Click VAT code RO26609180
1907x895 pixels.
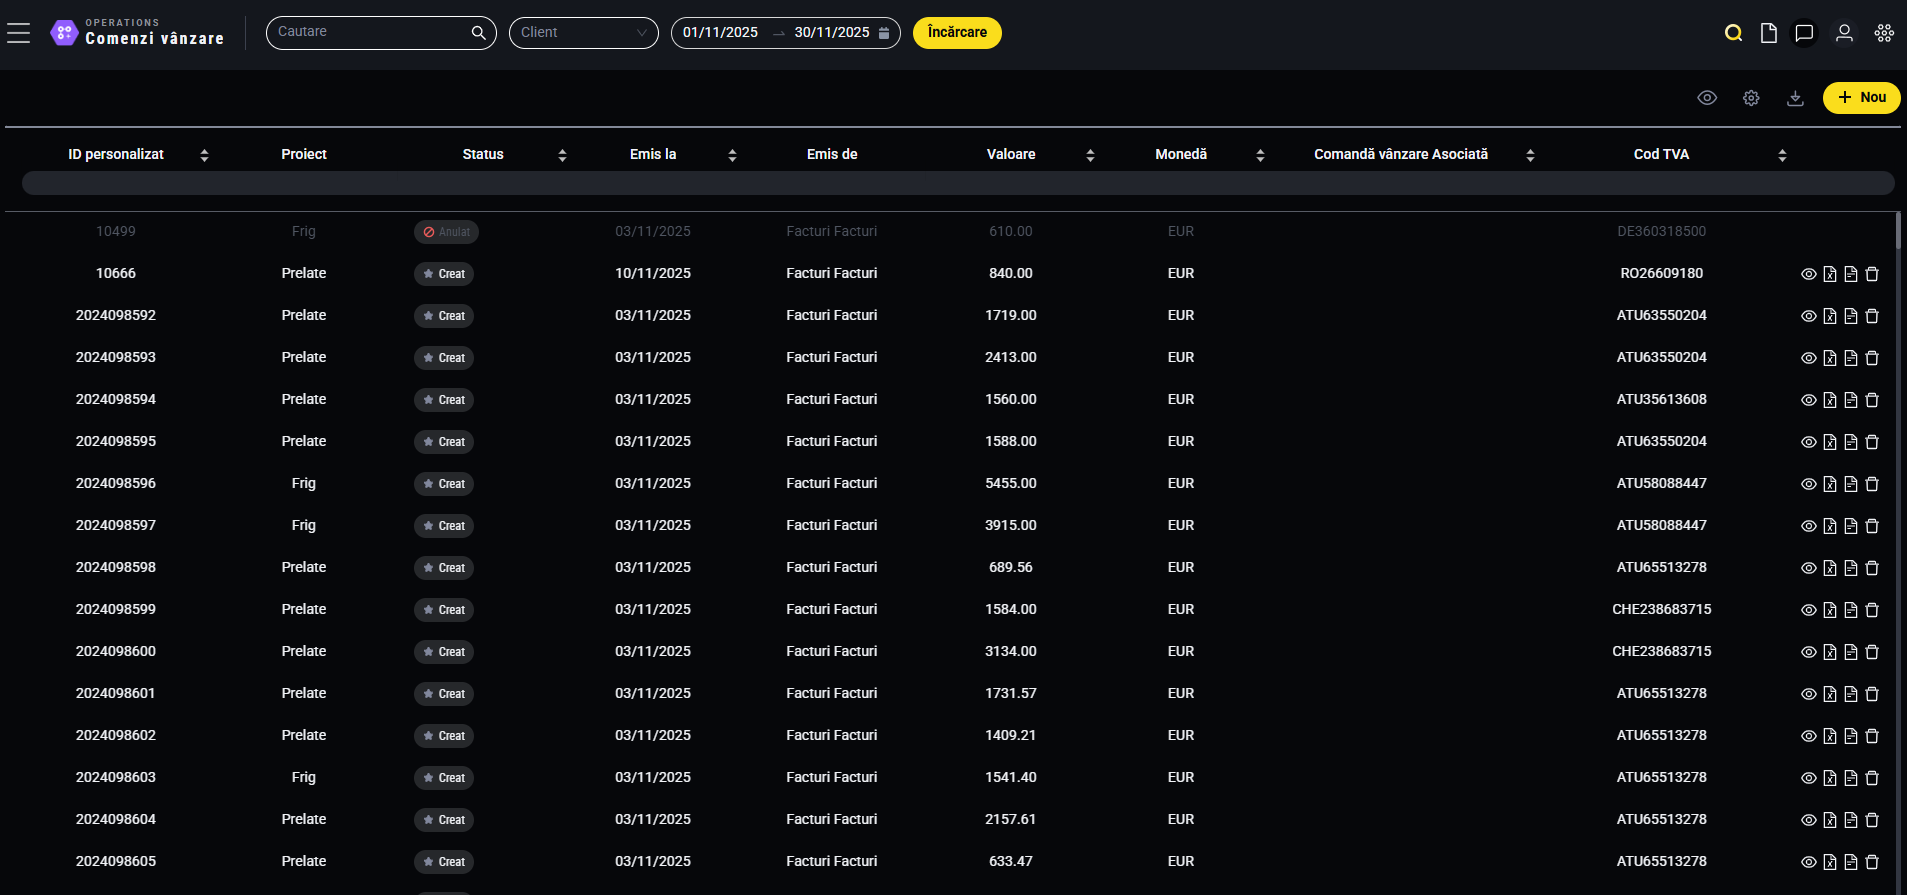[1662, 273]
